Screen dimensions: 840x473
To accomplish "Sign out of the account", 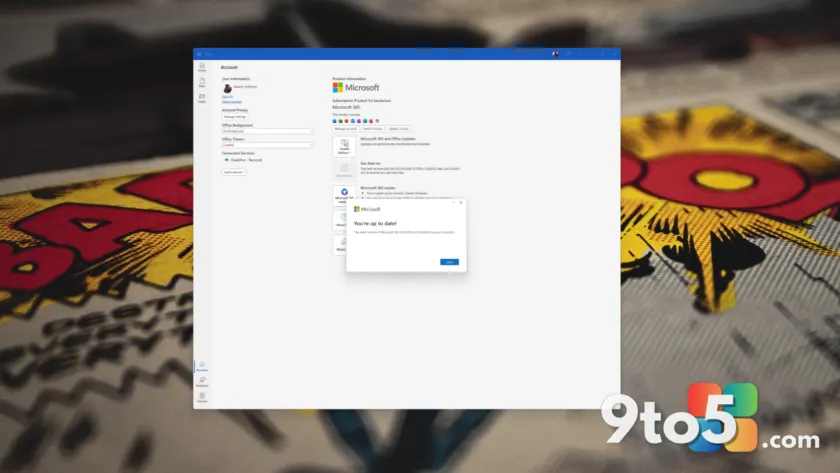I will pyautogui.click(x=227, y=97).
